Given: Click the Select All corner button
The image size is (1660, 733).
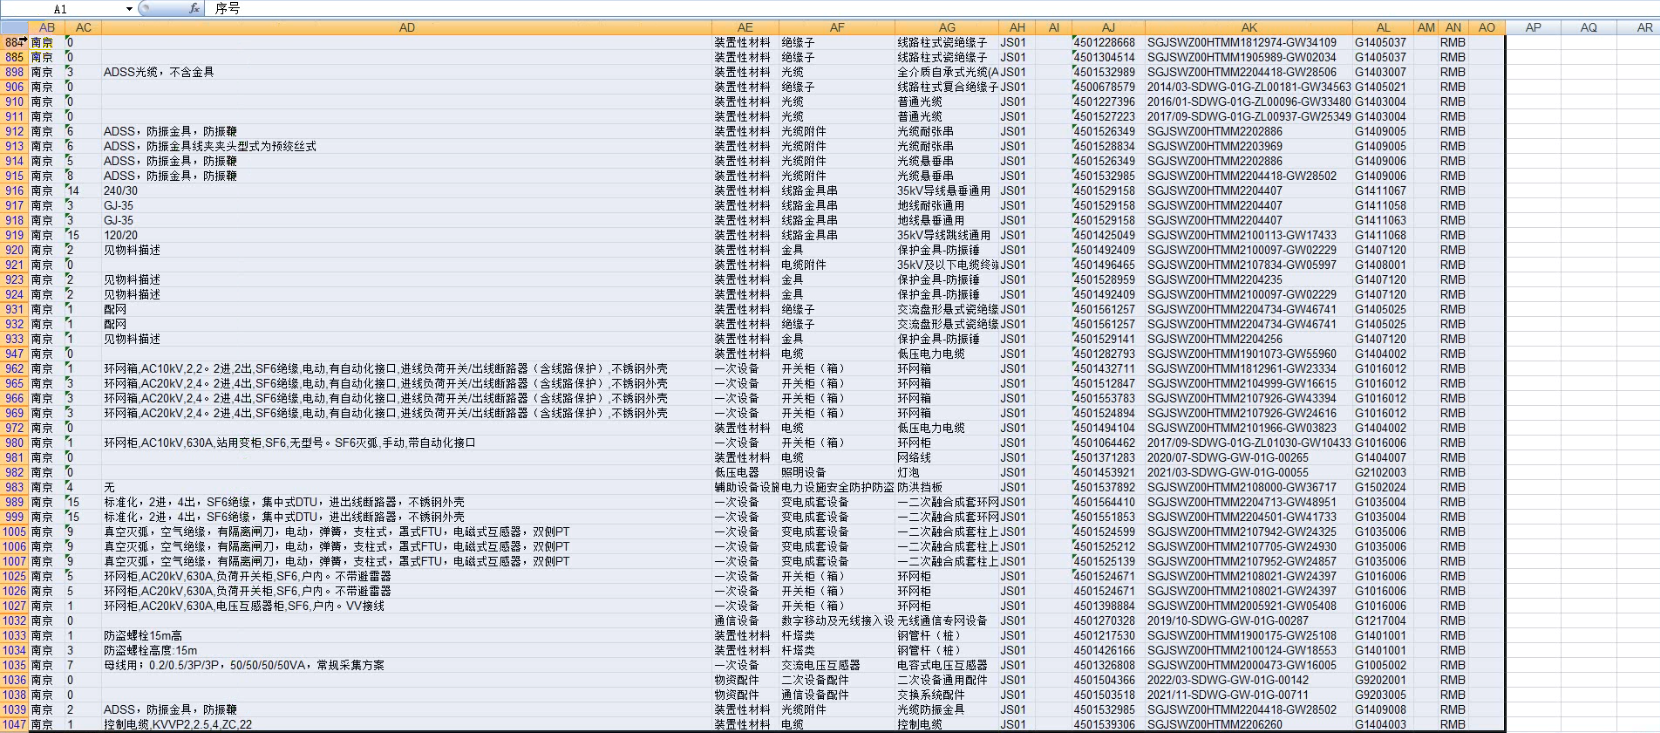Looking at the screenshot, I should [x=13, y=28].
